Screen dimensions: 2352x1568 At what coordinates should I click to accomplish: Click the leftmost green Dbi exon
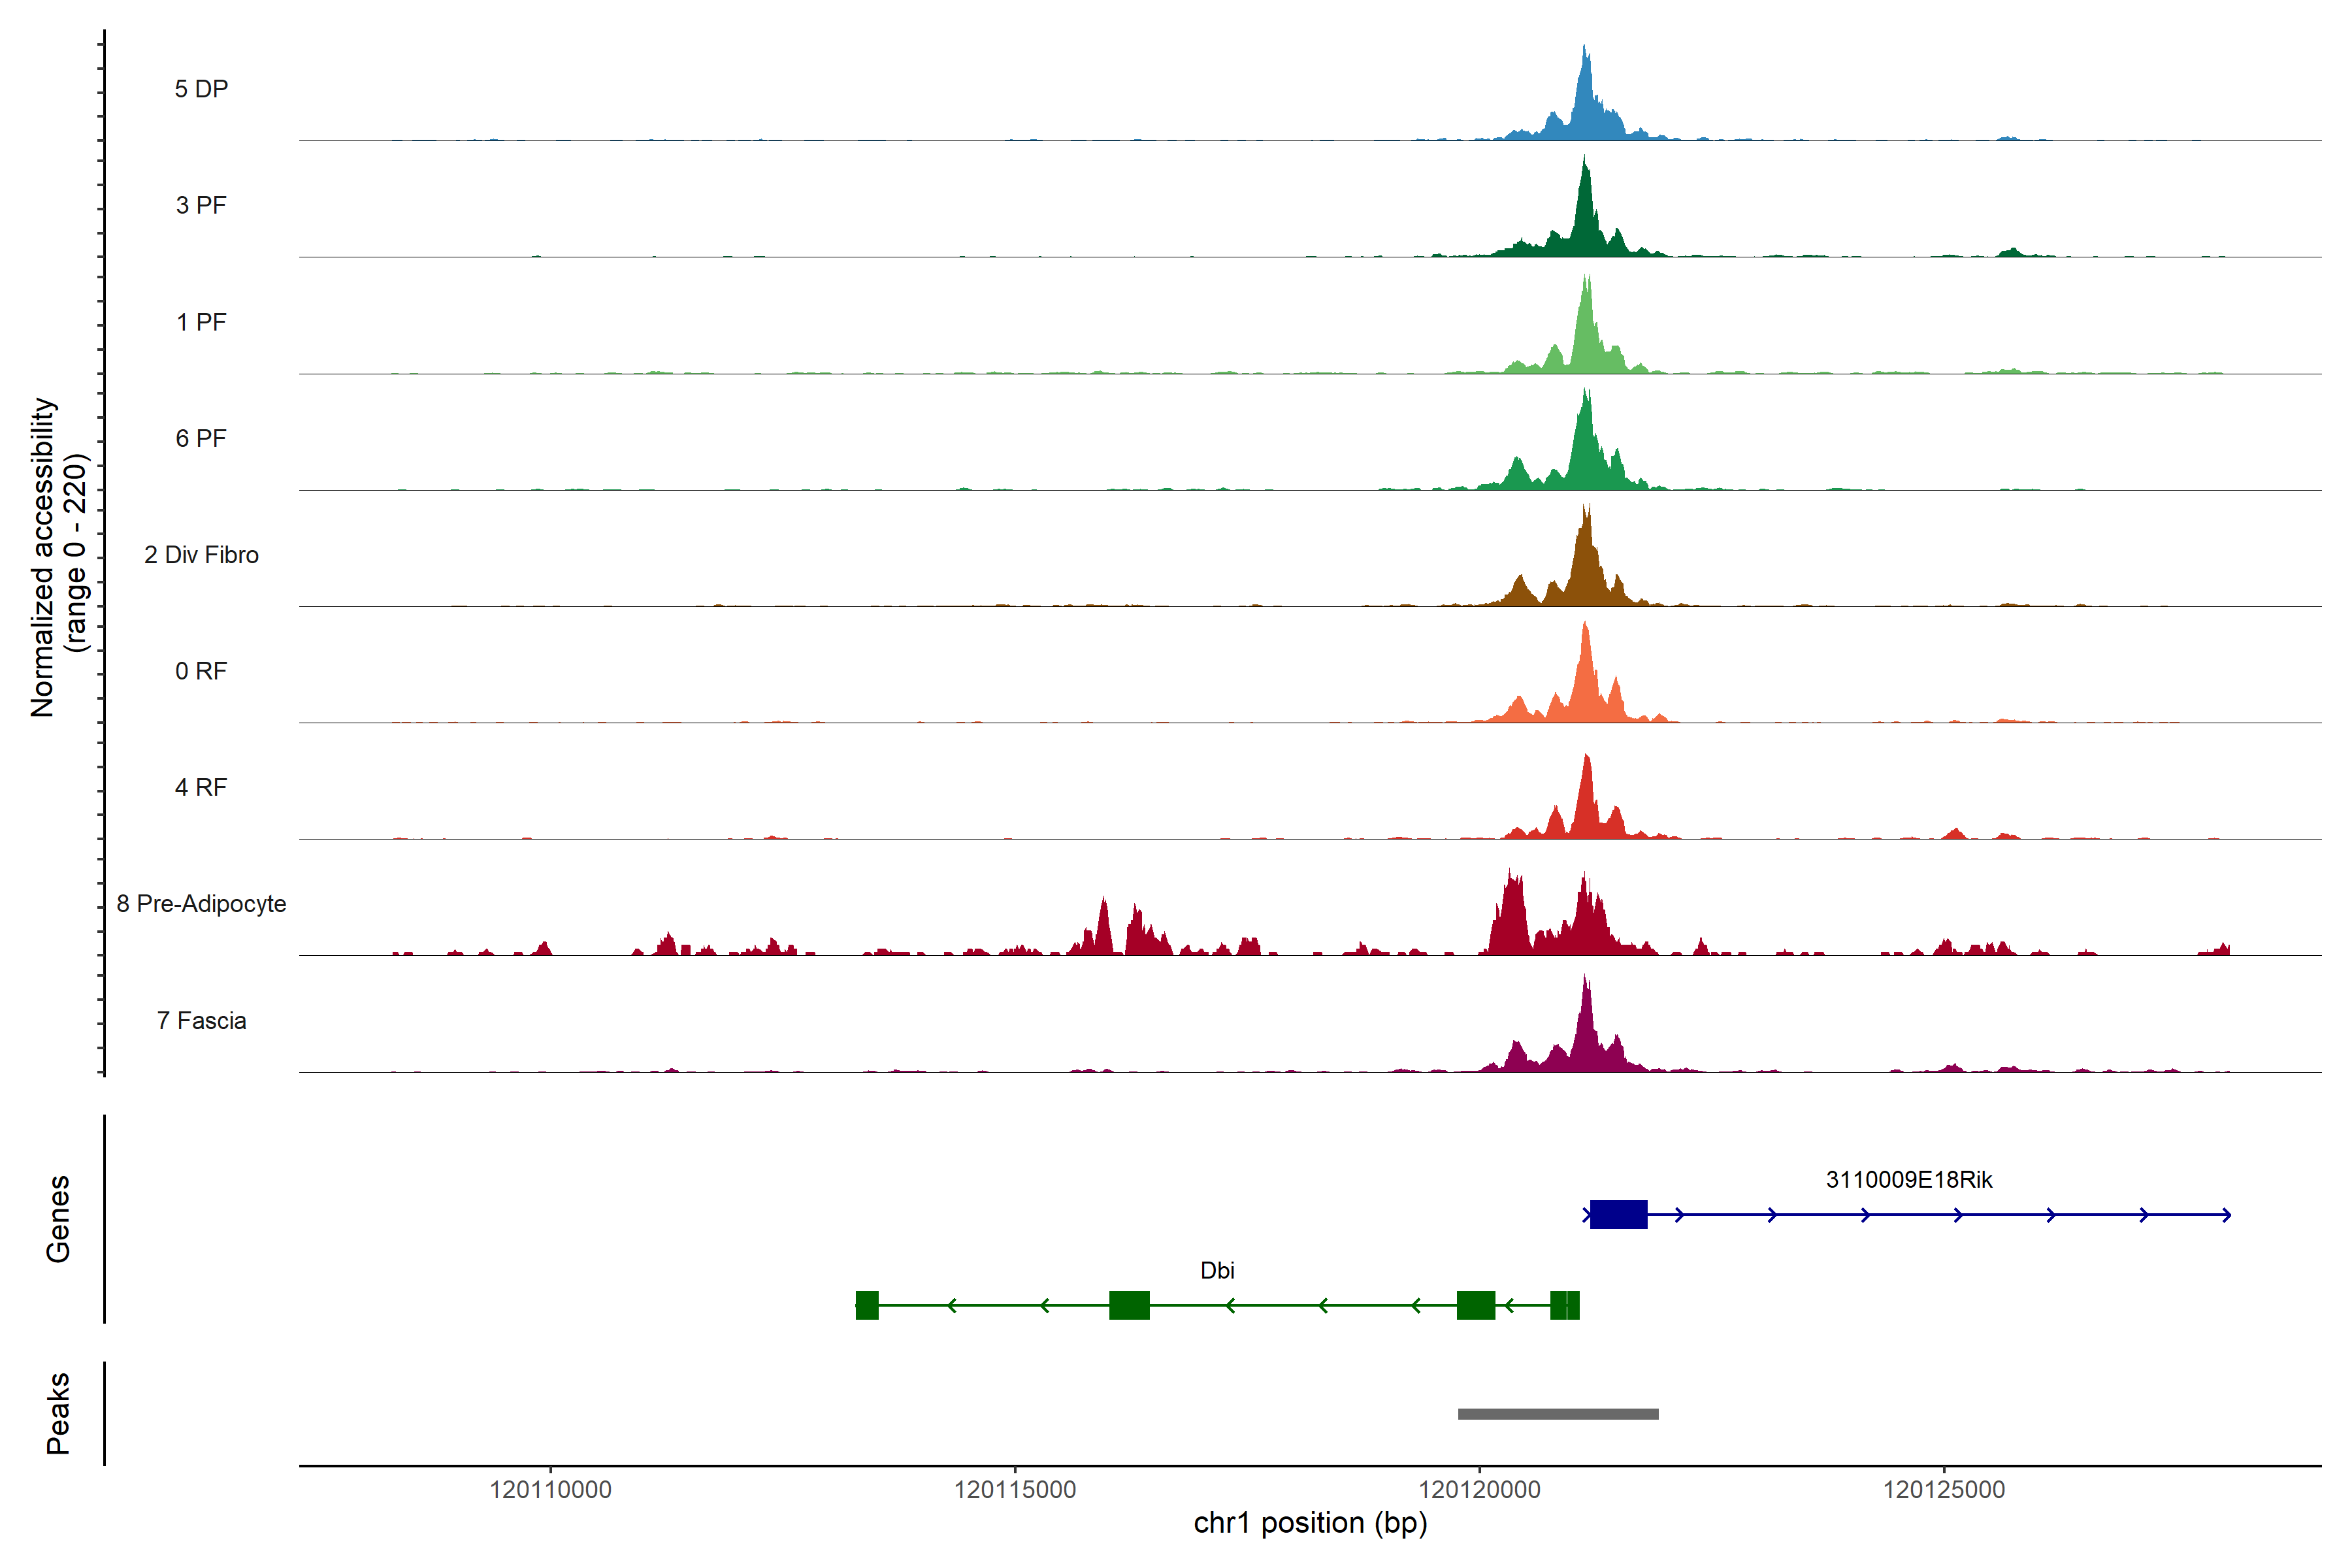(x=867, y=1305)
